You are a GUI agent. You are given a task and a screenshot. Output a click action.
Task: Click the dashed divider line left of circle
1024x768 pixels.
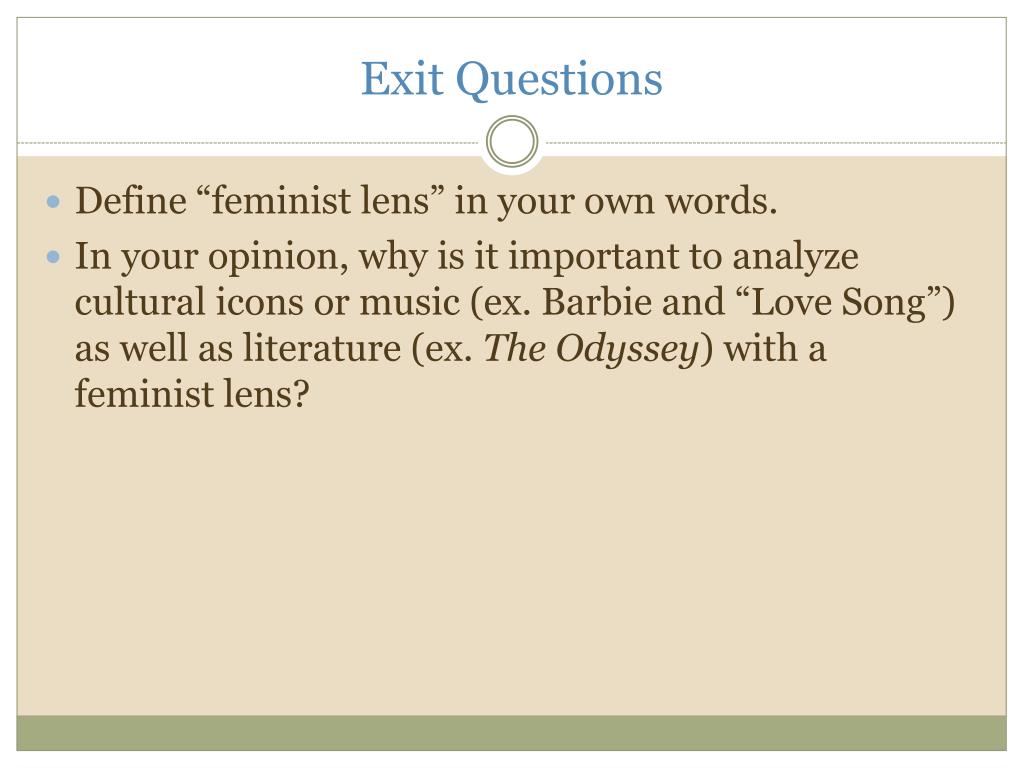[x=248, y=142]
